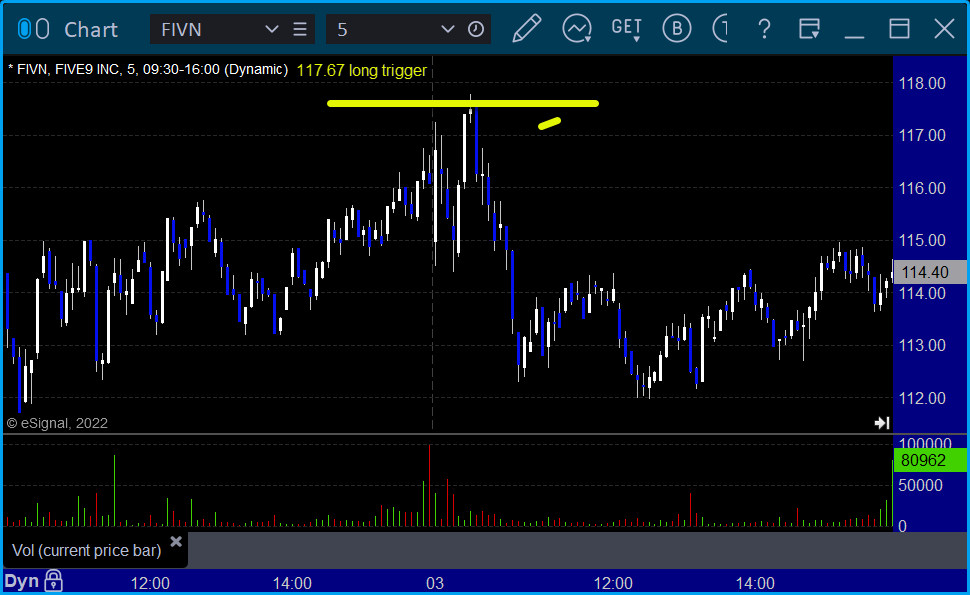
Task: Click the 03 date label on time axis
Action: tap(435, 583)
